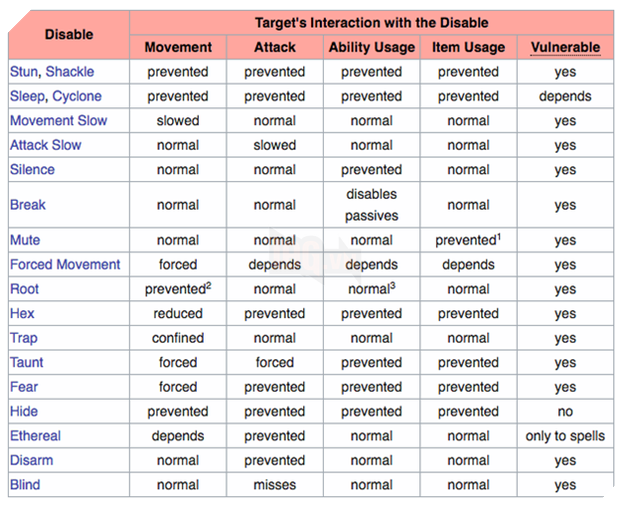Click the Taunt link
The height and width of the screenshot is (511, 630).
[x=27, y=362]
